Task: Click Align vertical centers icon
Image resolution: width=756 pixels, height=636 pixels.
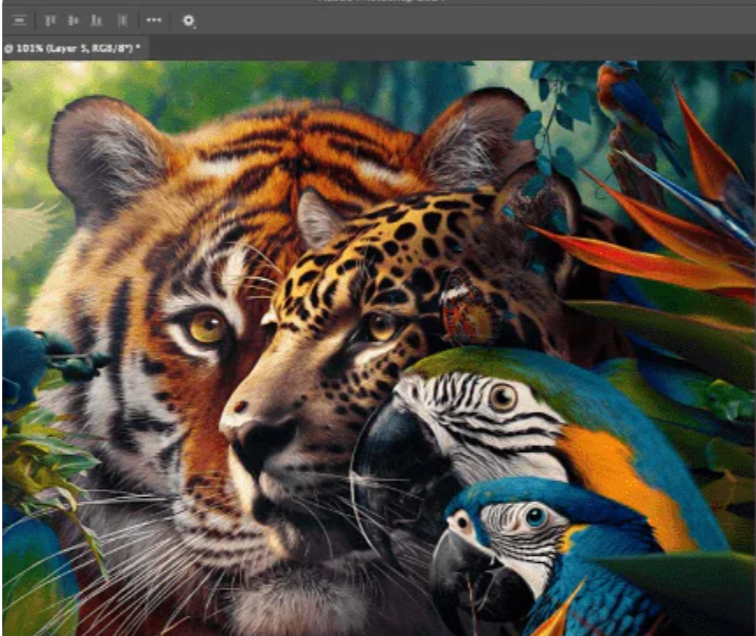Action: 73,20
